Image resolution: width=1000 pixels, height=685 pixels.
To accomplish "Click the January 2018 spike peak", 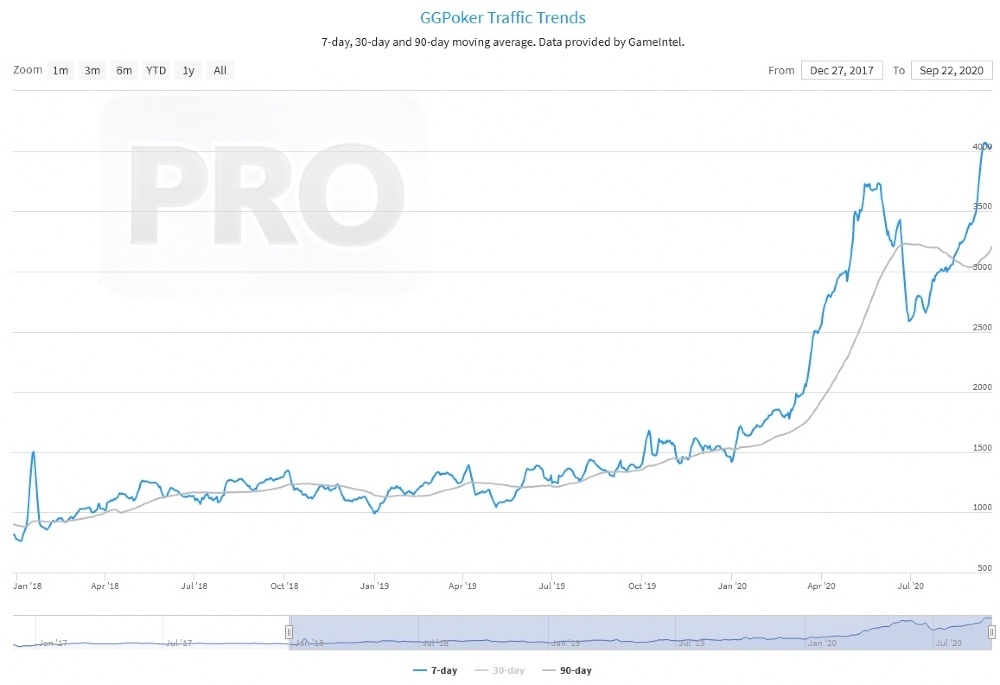I will tap(33, 452).
